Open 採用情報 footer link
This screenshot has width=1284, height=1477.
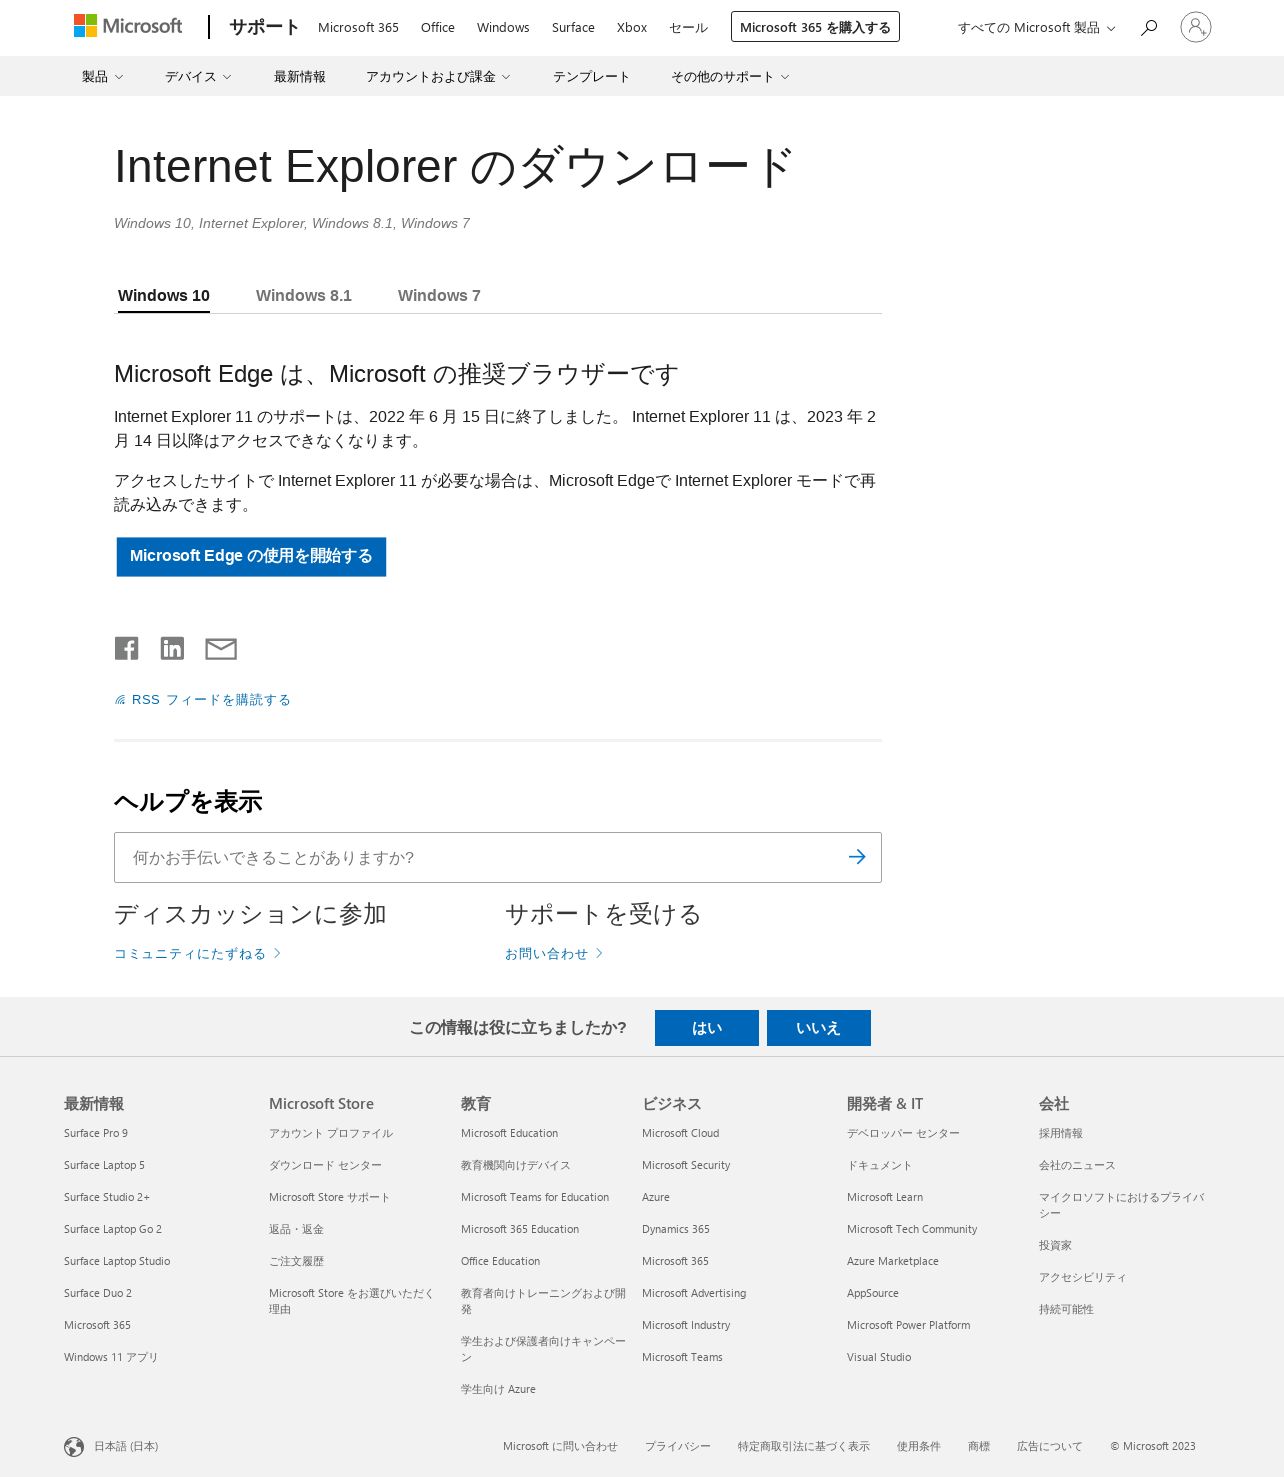(1061, 1133)
